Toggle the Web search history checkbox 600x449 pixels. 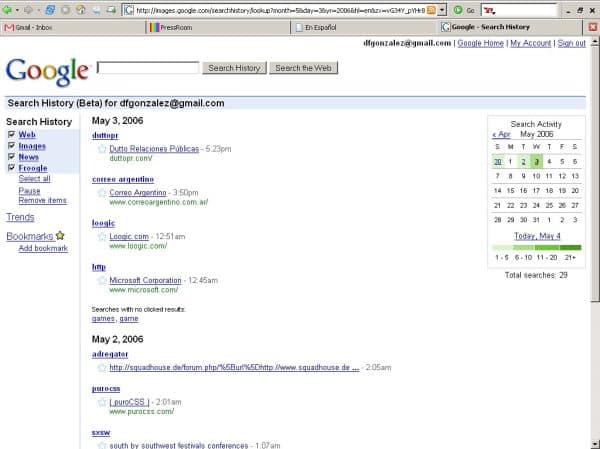pos(11,134)
